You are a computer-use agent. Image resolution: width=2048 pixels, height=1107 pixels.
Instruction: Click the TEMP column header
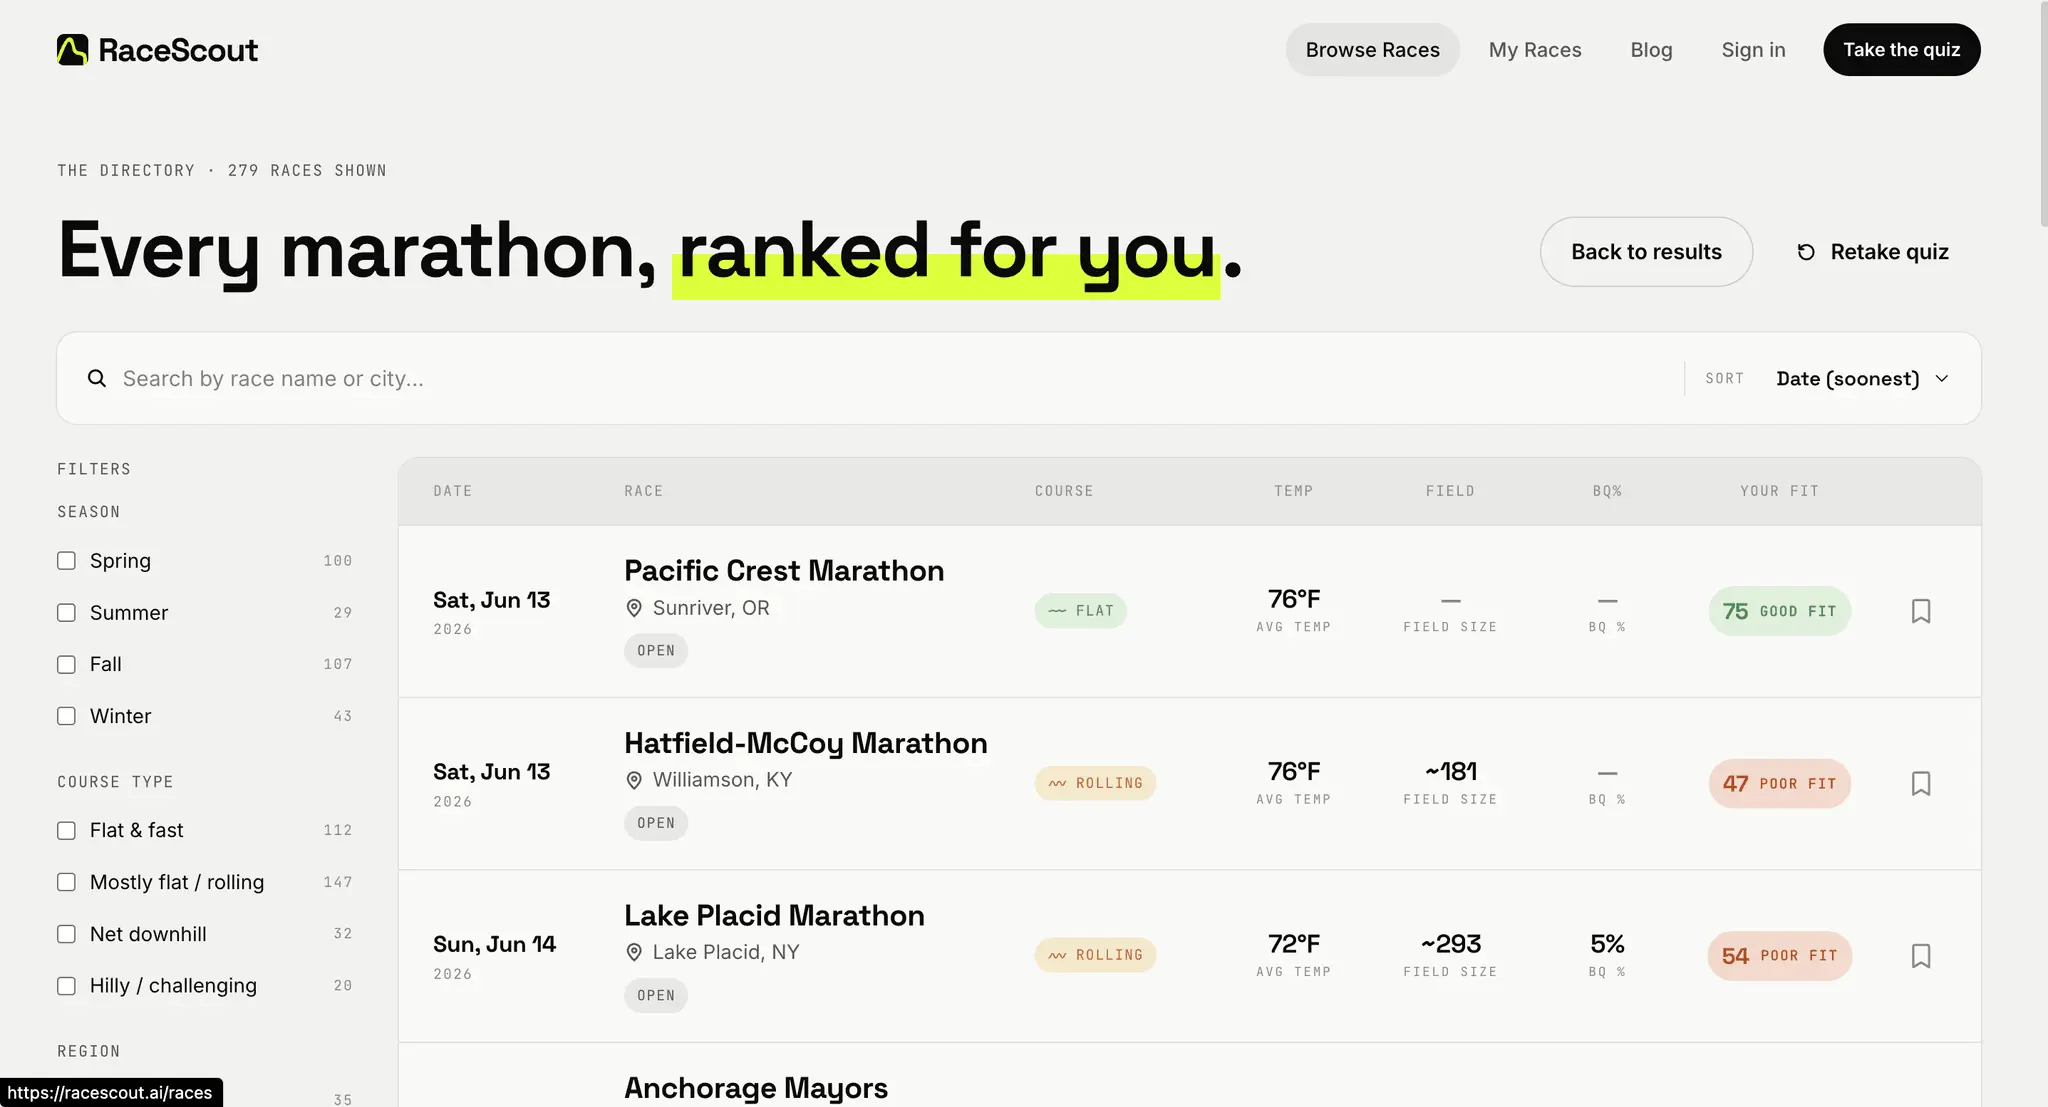1293,491
